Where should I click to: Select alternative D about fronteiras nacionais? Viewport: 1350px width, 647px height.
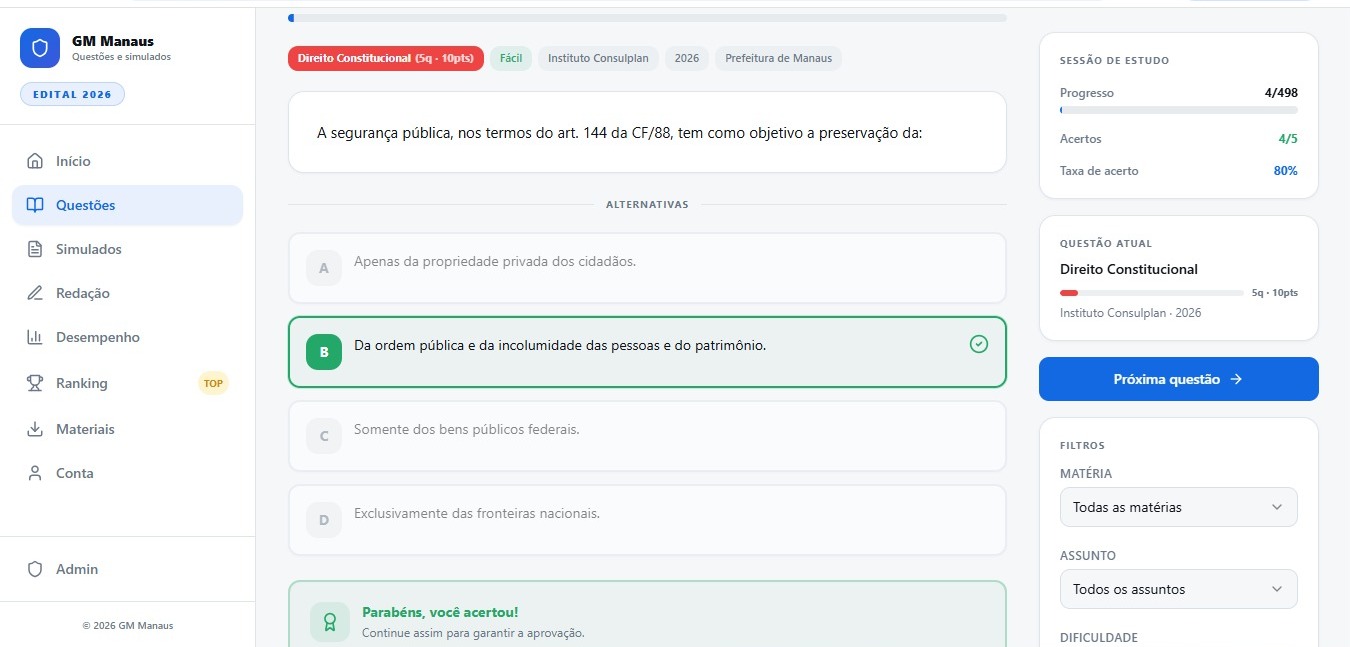coord(647,520)
